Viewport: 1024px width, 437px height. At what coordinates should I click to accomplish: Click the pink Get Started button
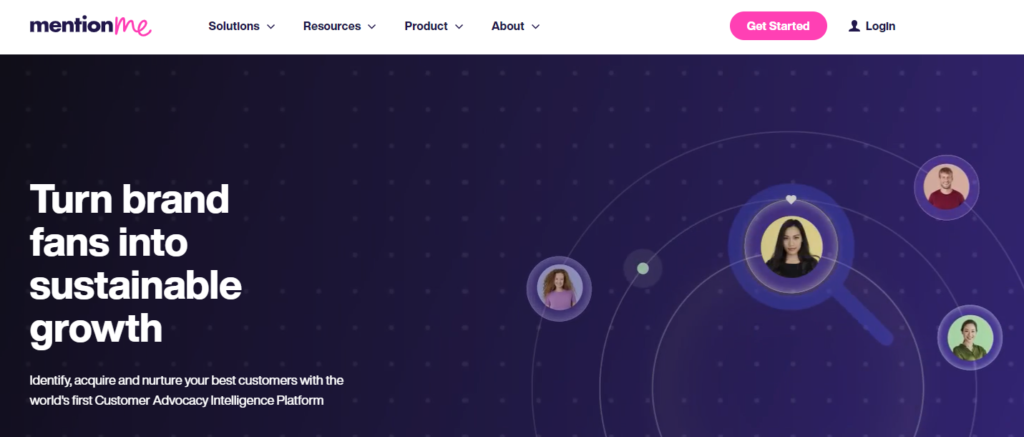click(778, 26)
